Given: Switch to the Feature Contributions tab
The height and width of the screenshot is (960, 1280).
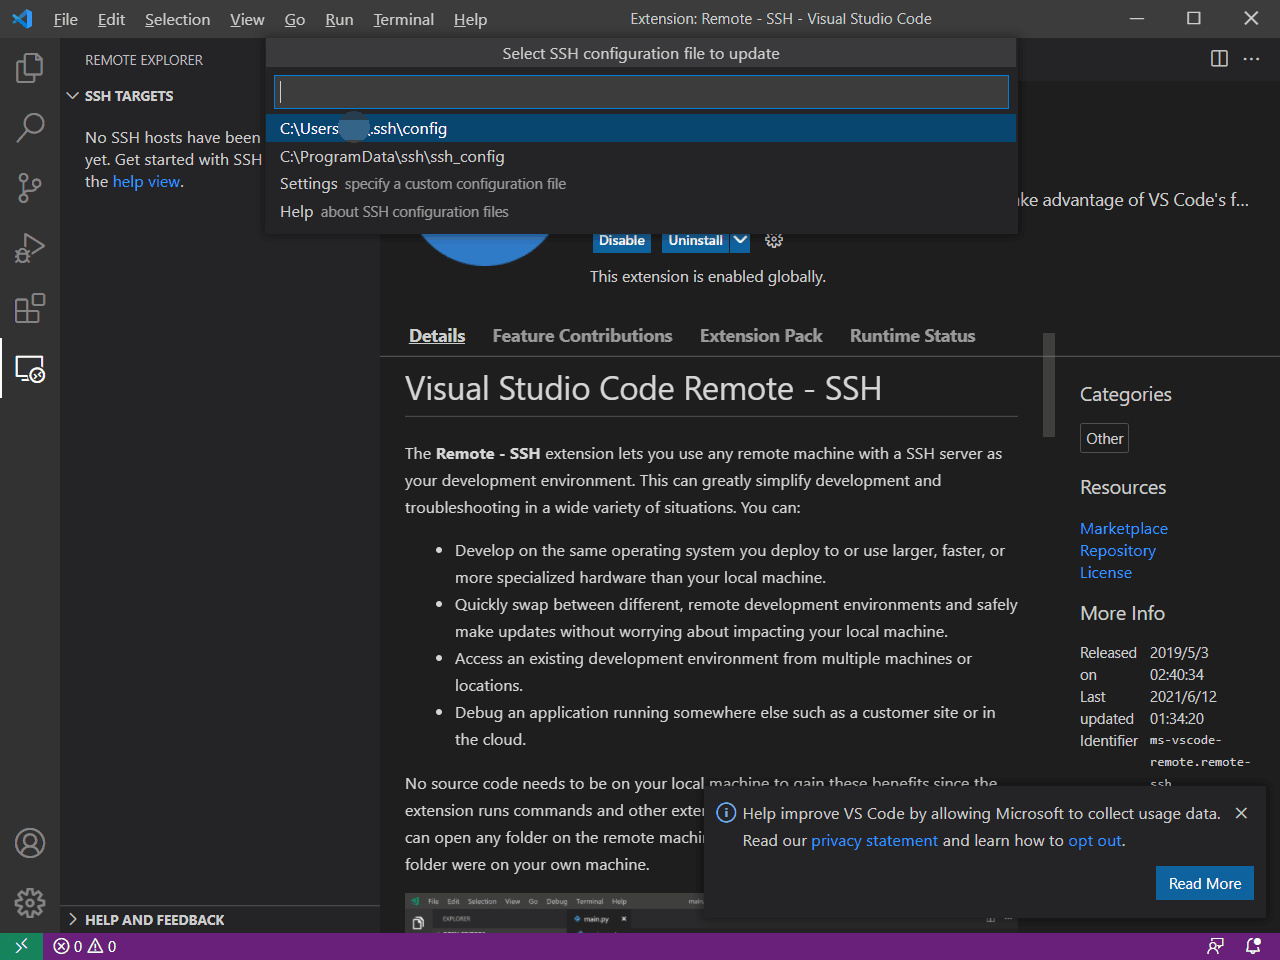Looking at the screenshot, I should coord(582,336).
